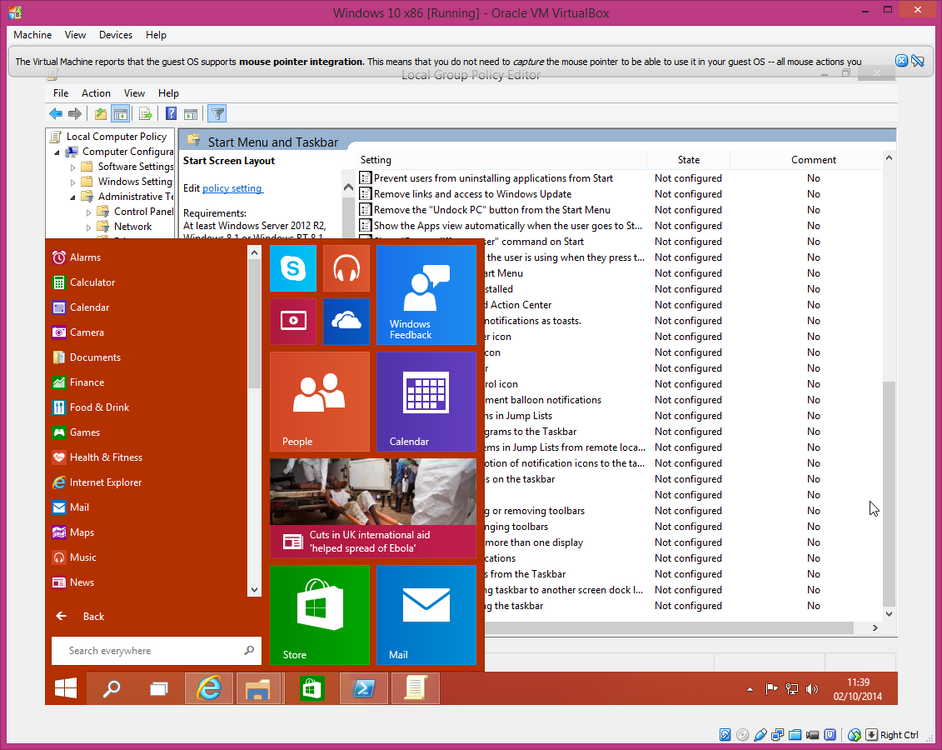Screen dimensions: 942x750
Task: Open the VirtualBox Devices menu
Action: (115, 35)
